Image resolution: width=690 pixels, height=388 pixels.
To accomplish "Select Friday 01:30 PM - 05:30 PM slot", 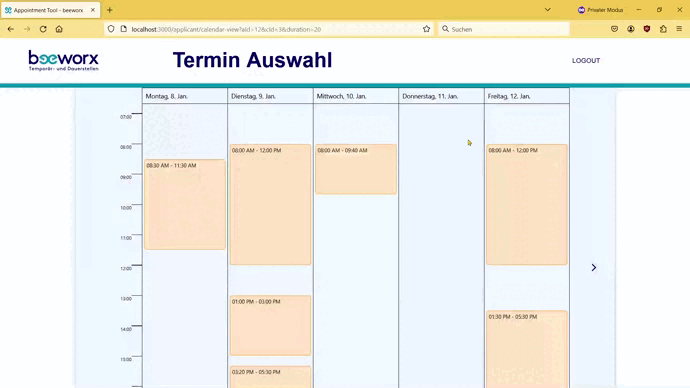I will 527,349.
